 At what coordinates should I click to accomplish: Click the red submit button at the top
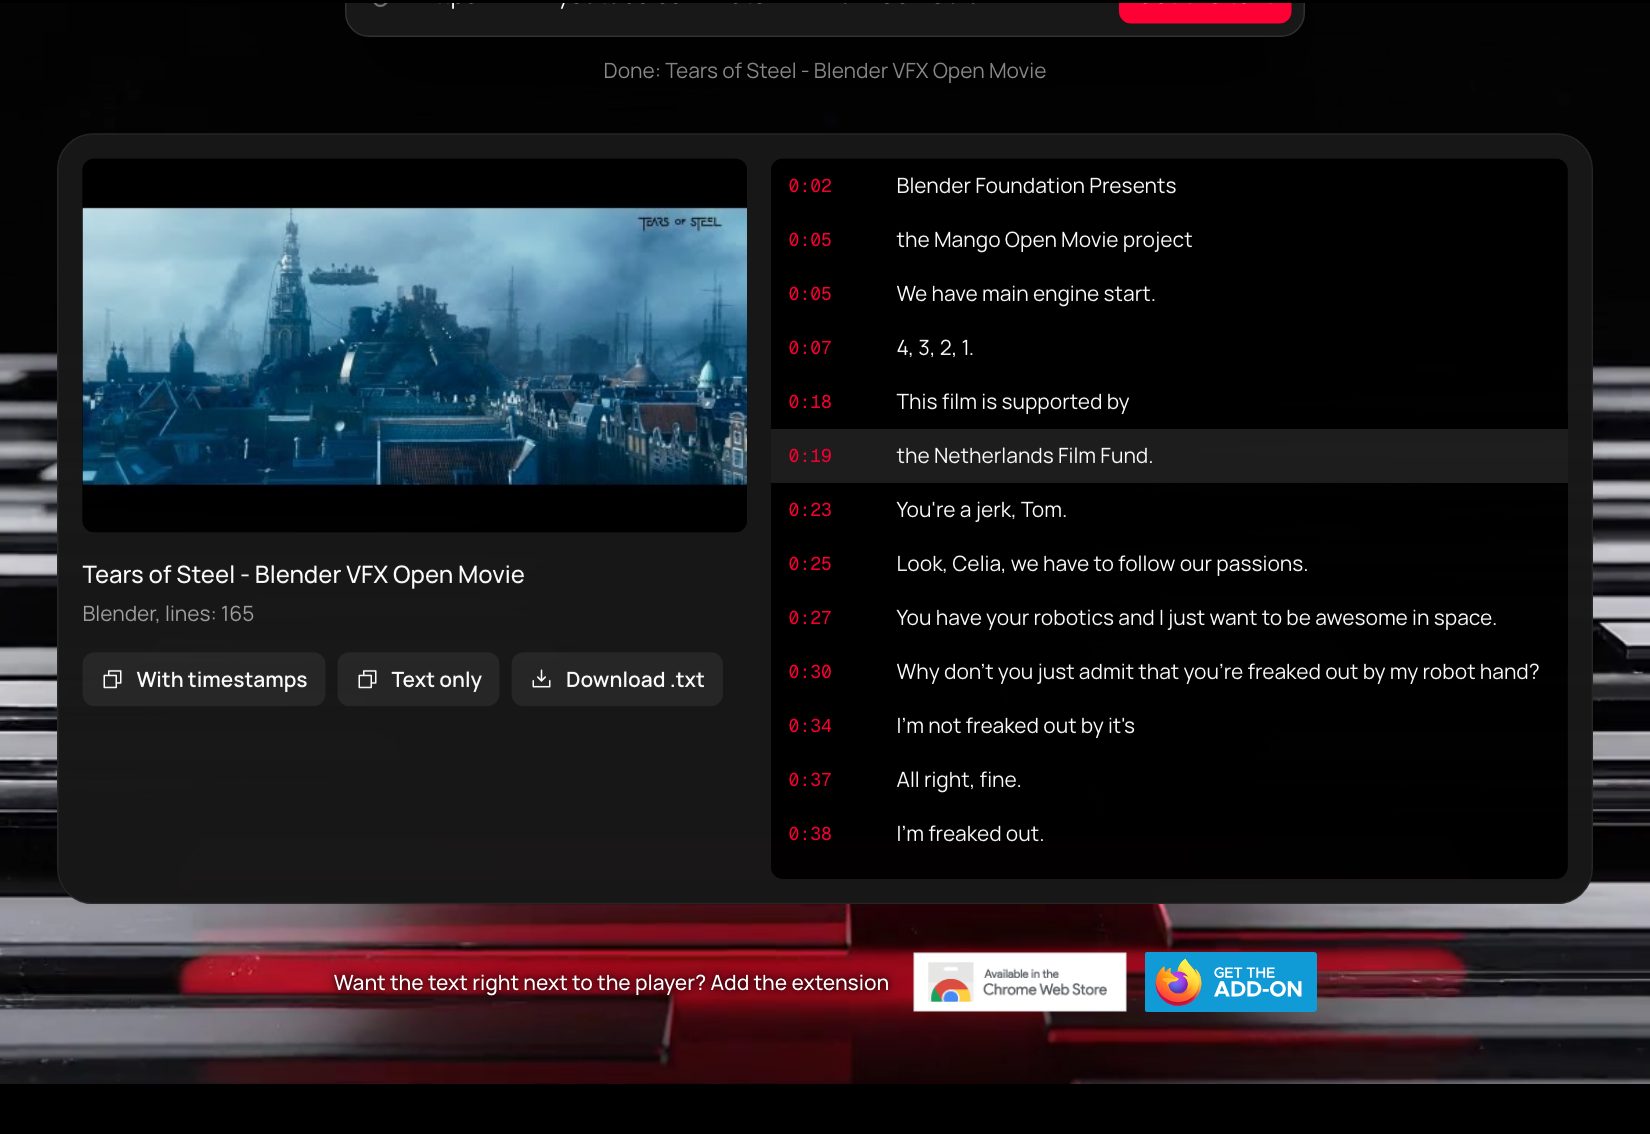click(1204, 10)
